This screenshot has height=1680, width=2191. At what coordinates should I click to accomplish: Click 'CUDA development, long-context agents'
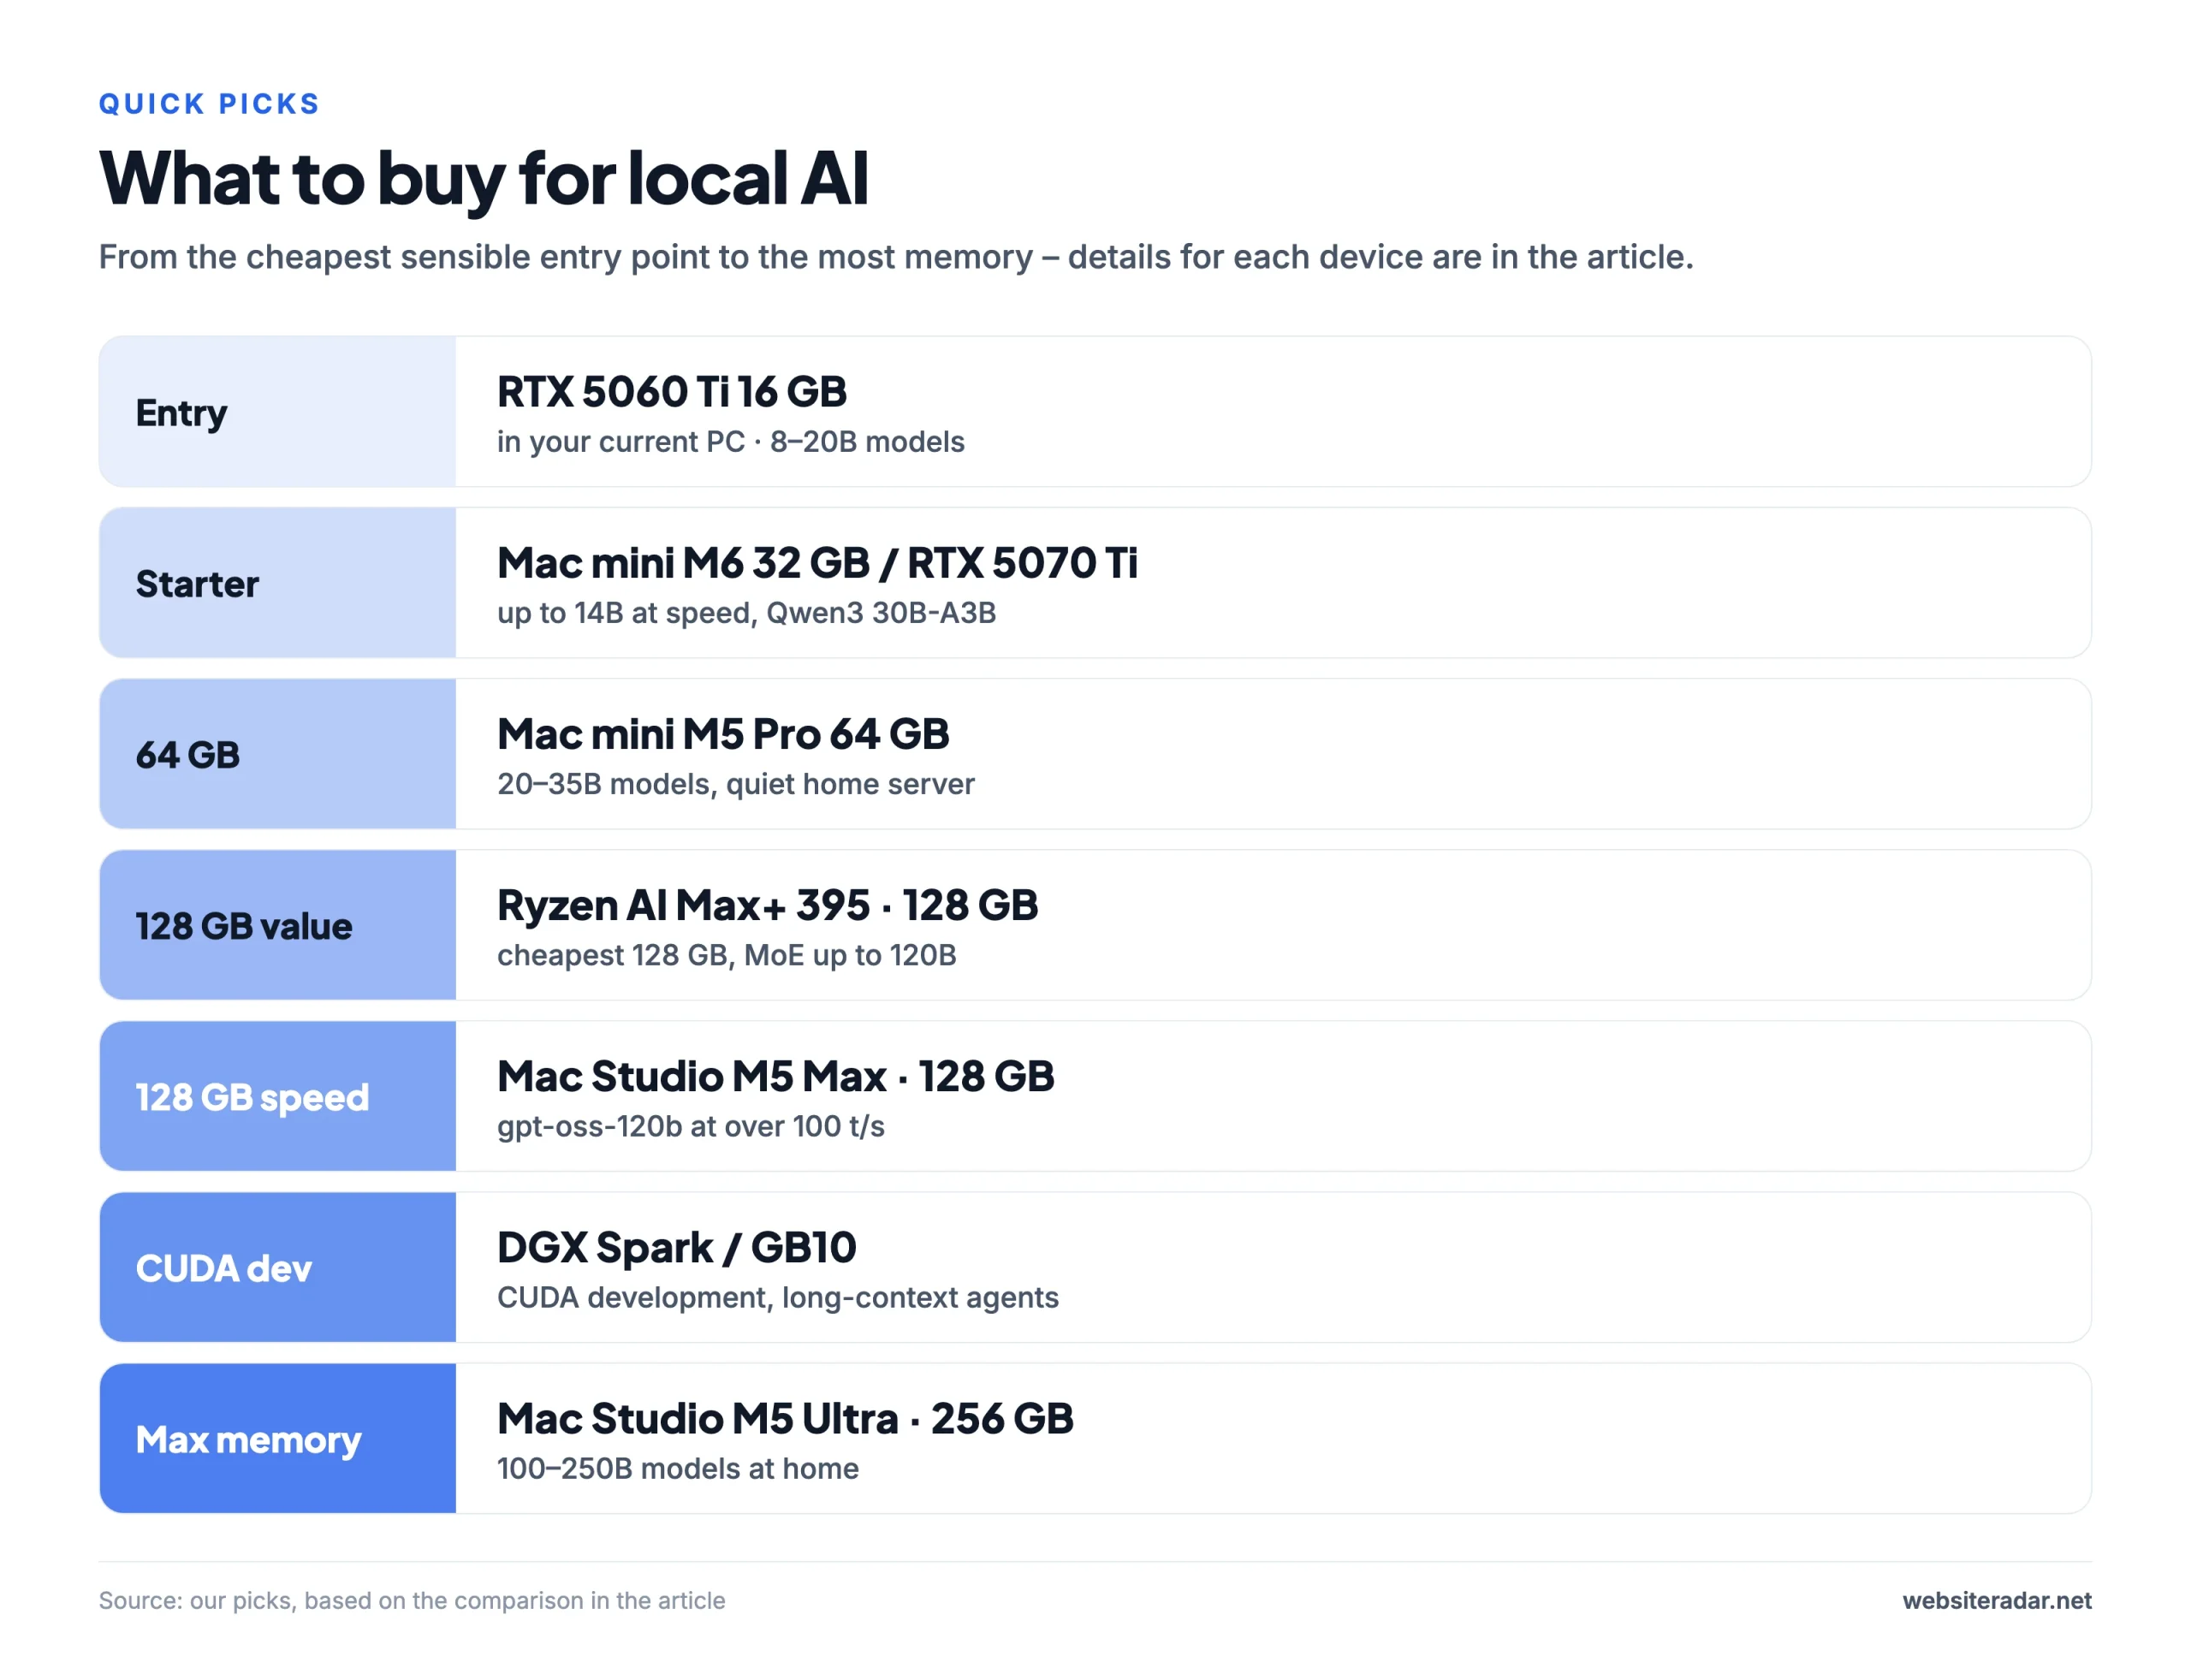click(x=777, y=1298)
